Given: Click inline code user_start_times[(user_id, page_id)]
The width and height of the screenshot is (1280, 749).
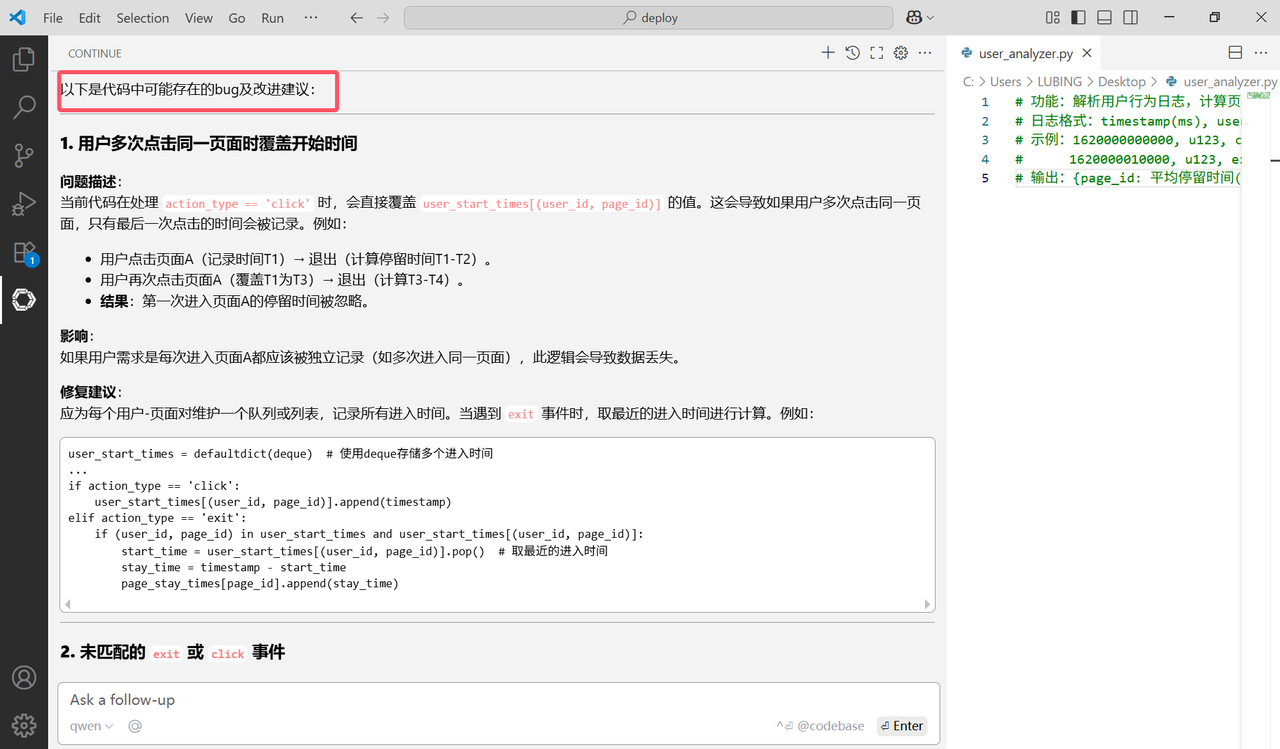Looking at the screenshot, I should [542, 203].
